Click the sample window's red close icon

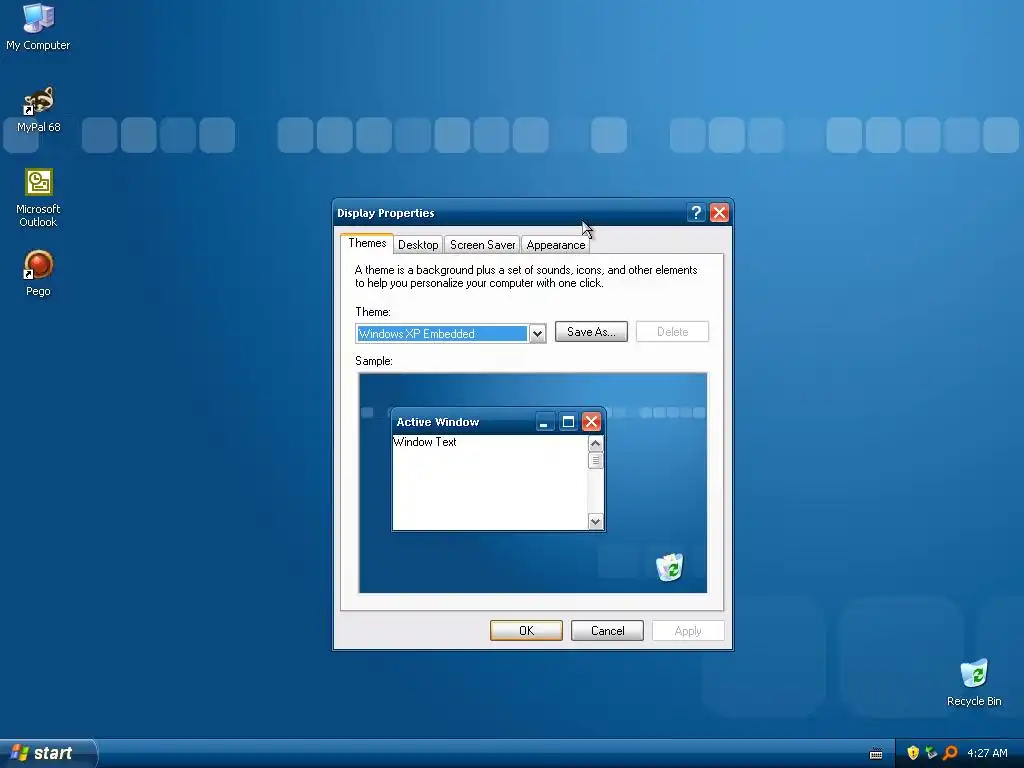click(x=592, y=422)
